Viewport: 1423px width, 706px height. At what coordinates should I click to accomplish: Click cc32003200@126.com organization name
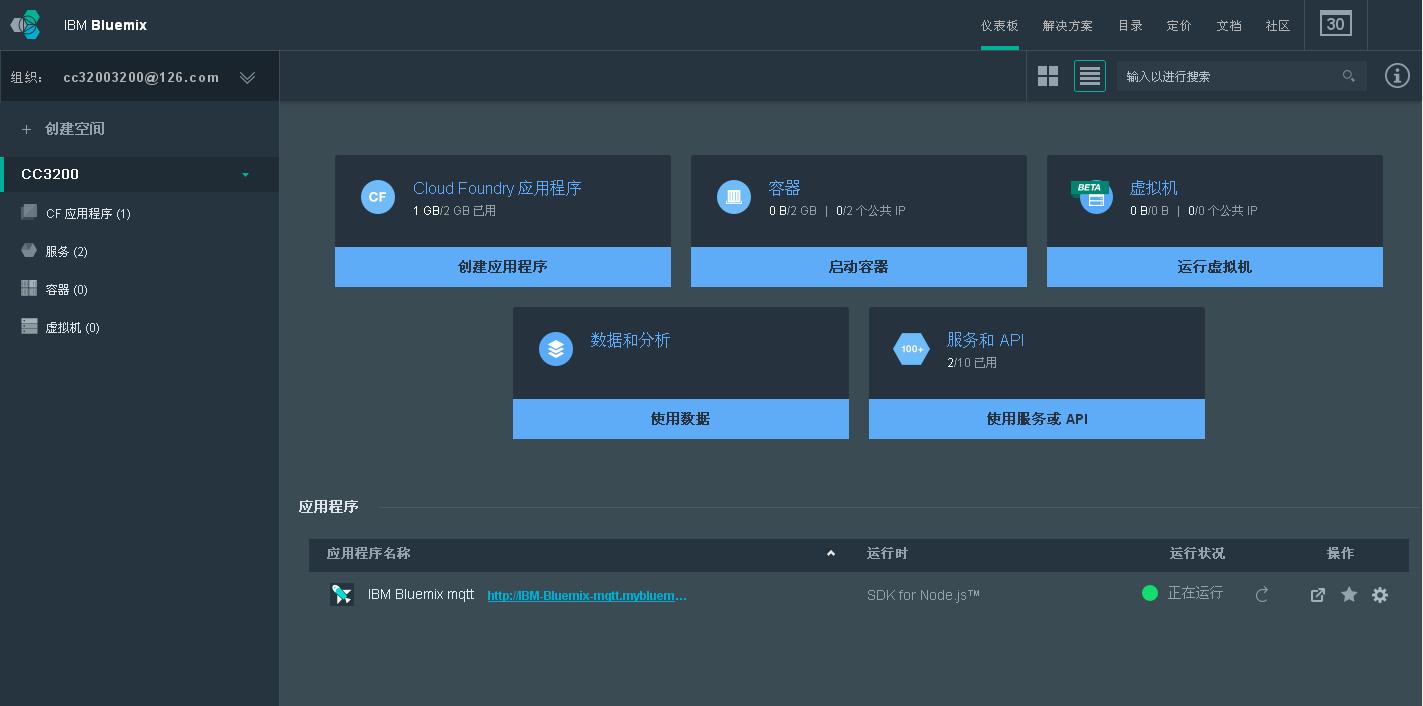pyautogui.click(x=141, y=77)
